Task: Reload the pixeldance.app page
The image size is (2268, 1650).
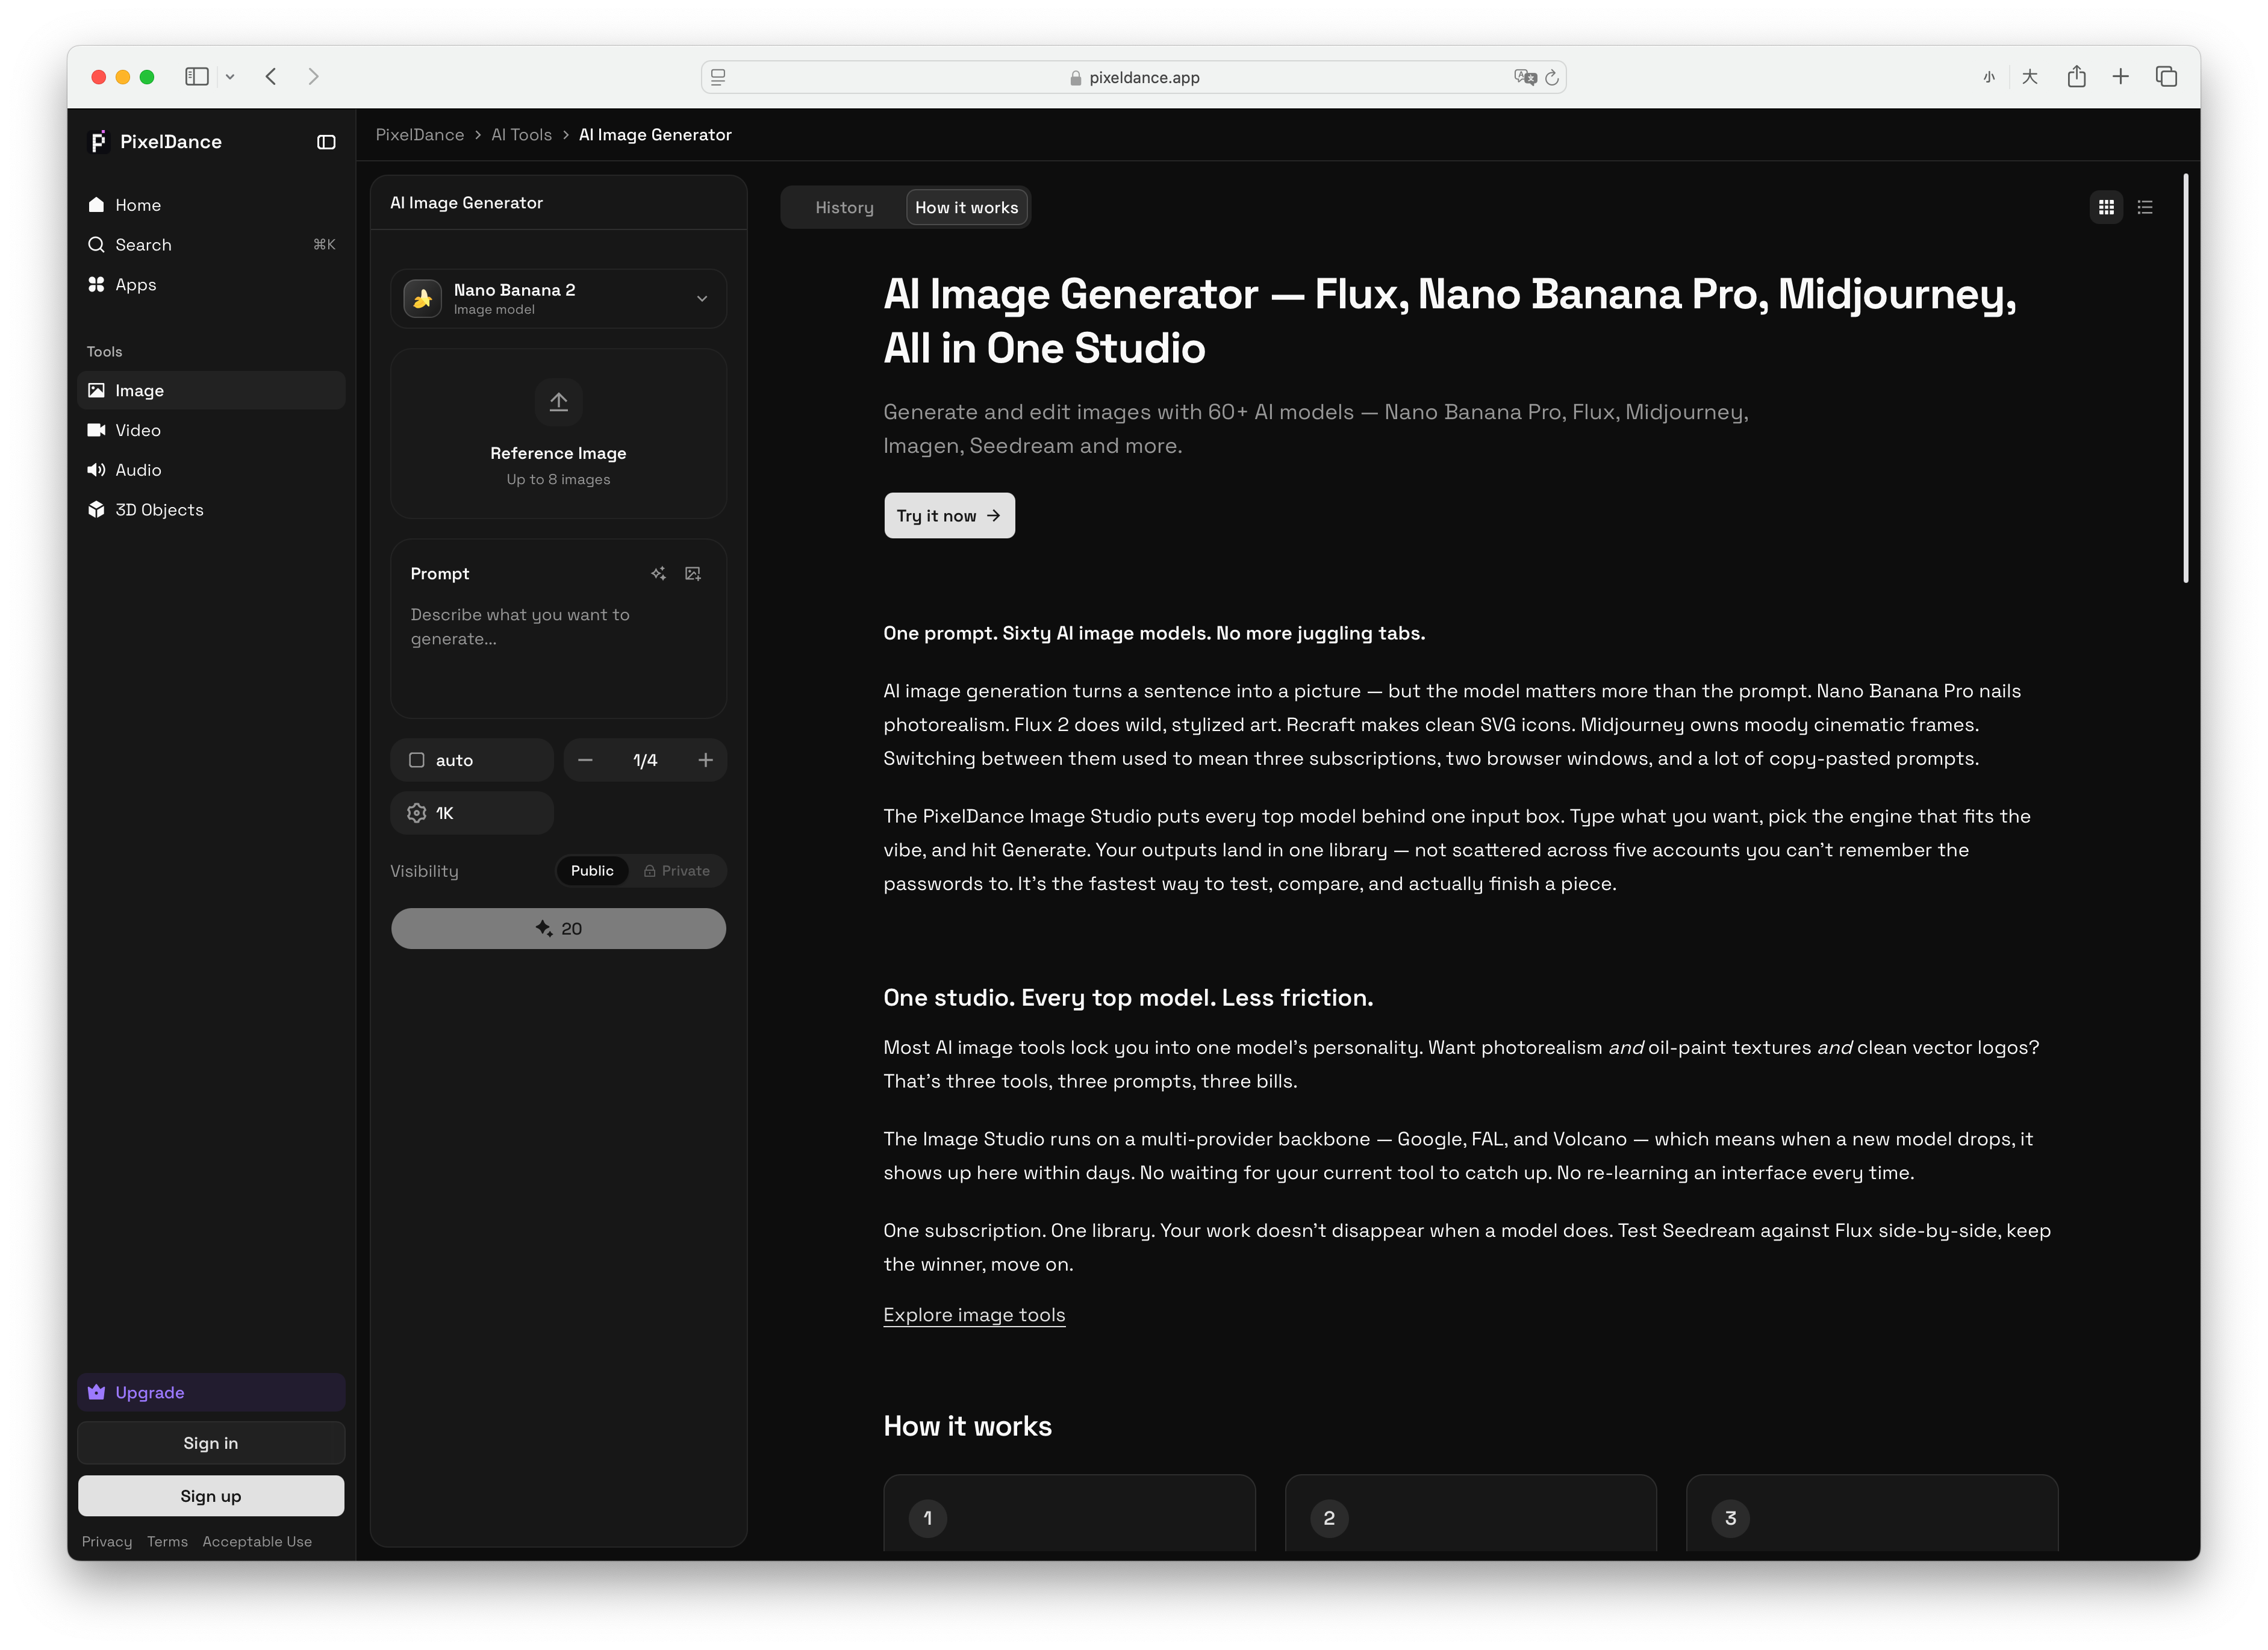Action: pyautogui.click(x=1552, y=77)
